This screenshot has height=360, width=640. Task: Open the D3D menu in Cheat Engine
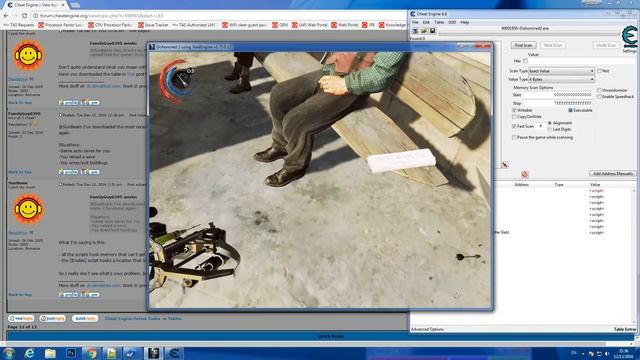click(452, 22)
